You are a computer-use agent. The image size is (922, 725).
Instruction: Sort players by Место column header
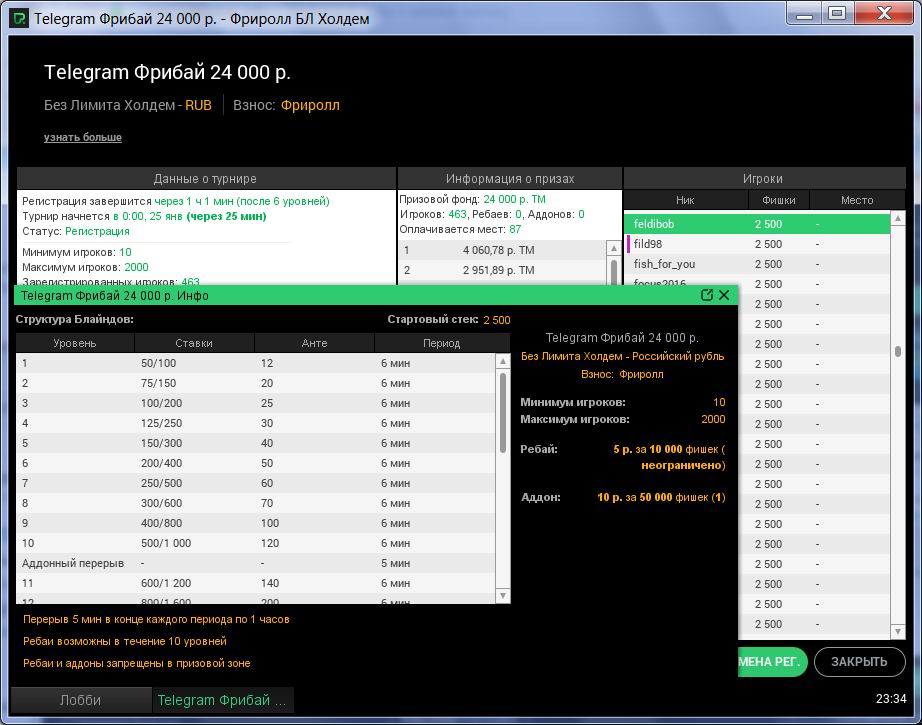[x=856, y=200]
